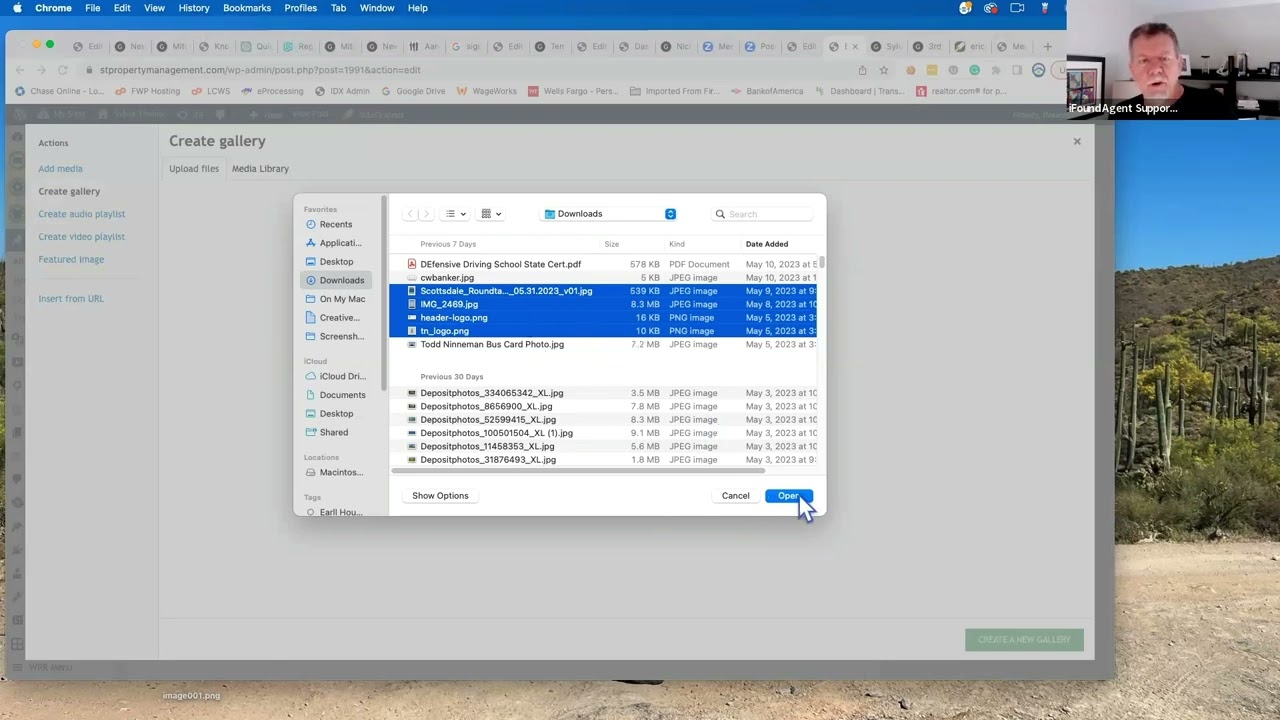
Task: Switch to the Upload files tab
Action: [x=194, y=169]
